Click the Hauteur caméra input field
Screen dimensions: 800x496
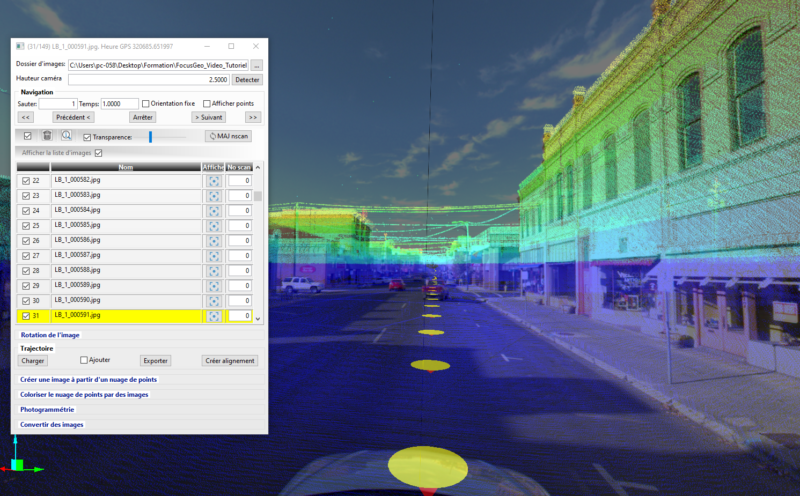point(149,79)
